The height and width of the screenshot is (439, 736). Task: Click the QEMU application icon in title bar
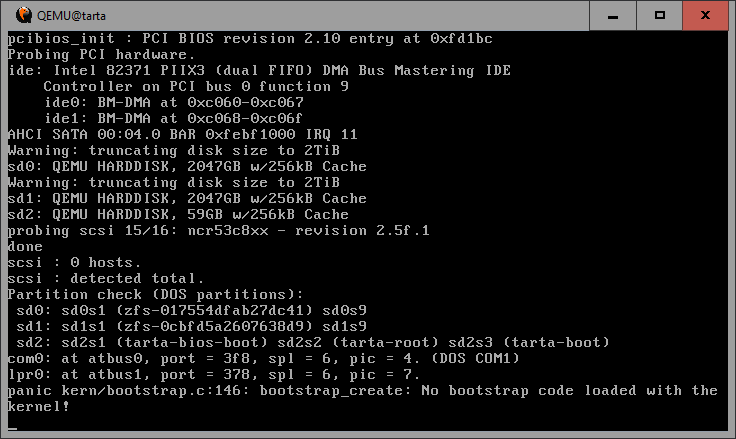point(17,15)
